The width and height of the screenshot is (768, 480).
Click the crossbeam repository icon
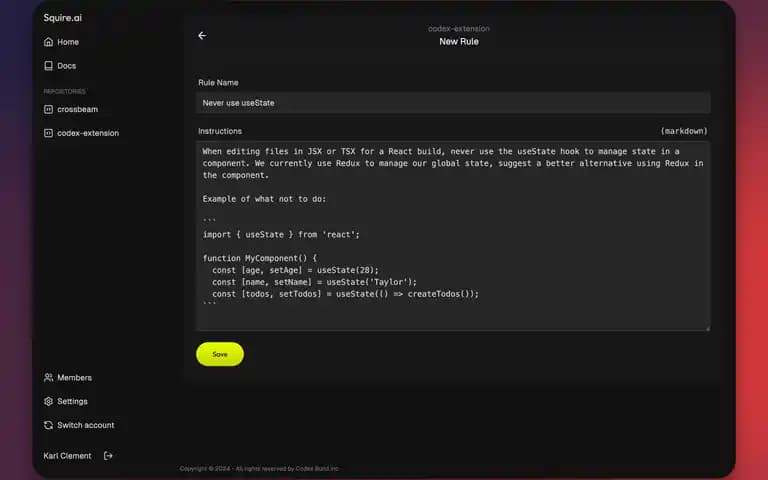pyautogui.click(x=48, y=109)
